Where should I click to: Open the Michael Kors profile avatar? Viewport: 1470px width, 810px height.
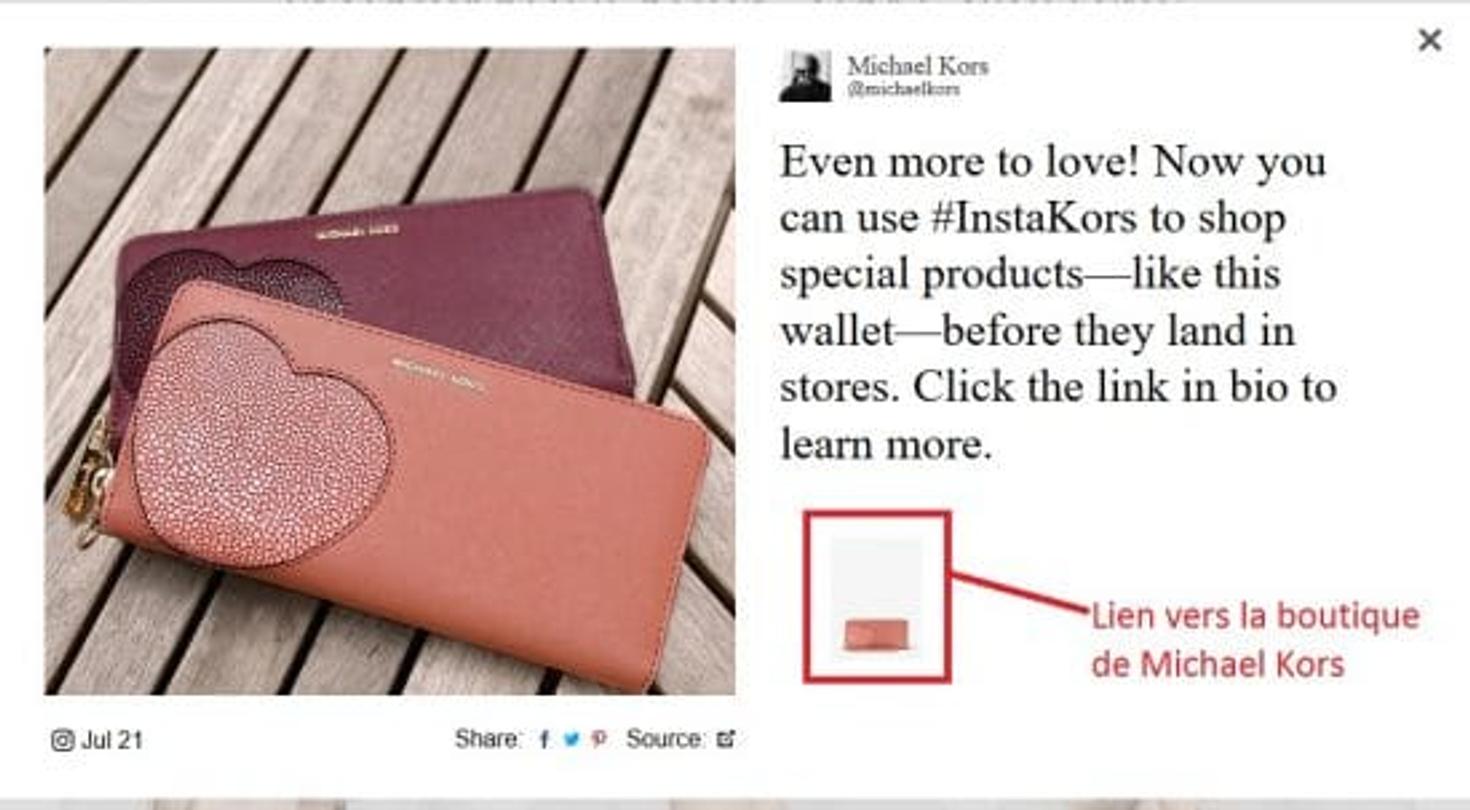[805, 77]
